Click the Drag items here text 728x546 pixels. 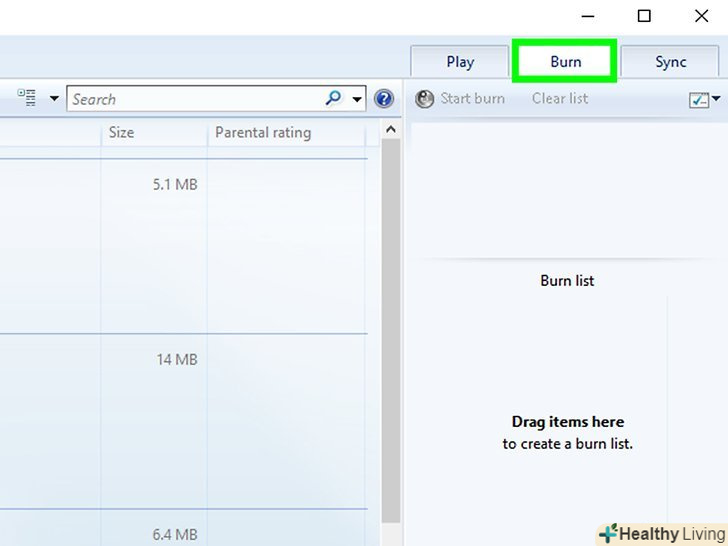(568, 422)
